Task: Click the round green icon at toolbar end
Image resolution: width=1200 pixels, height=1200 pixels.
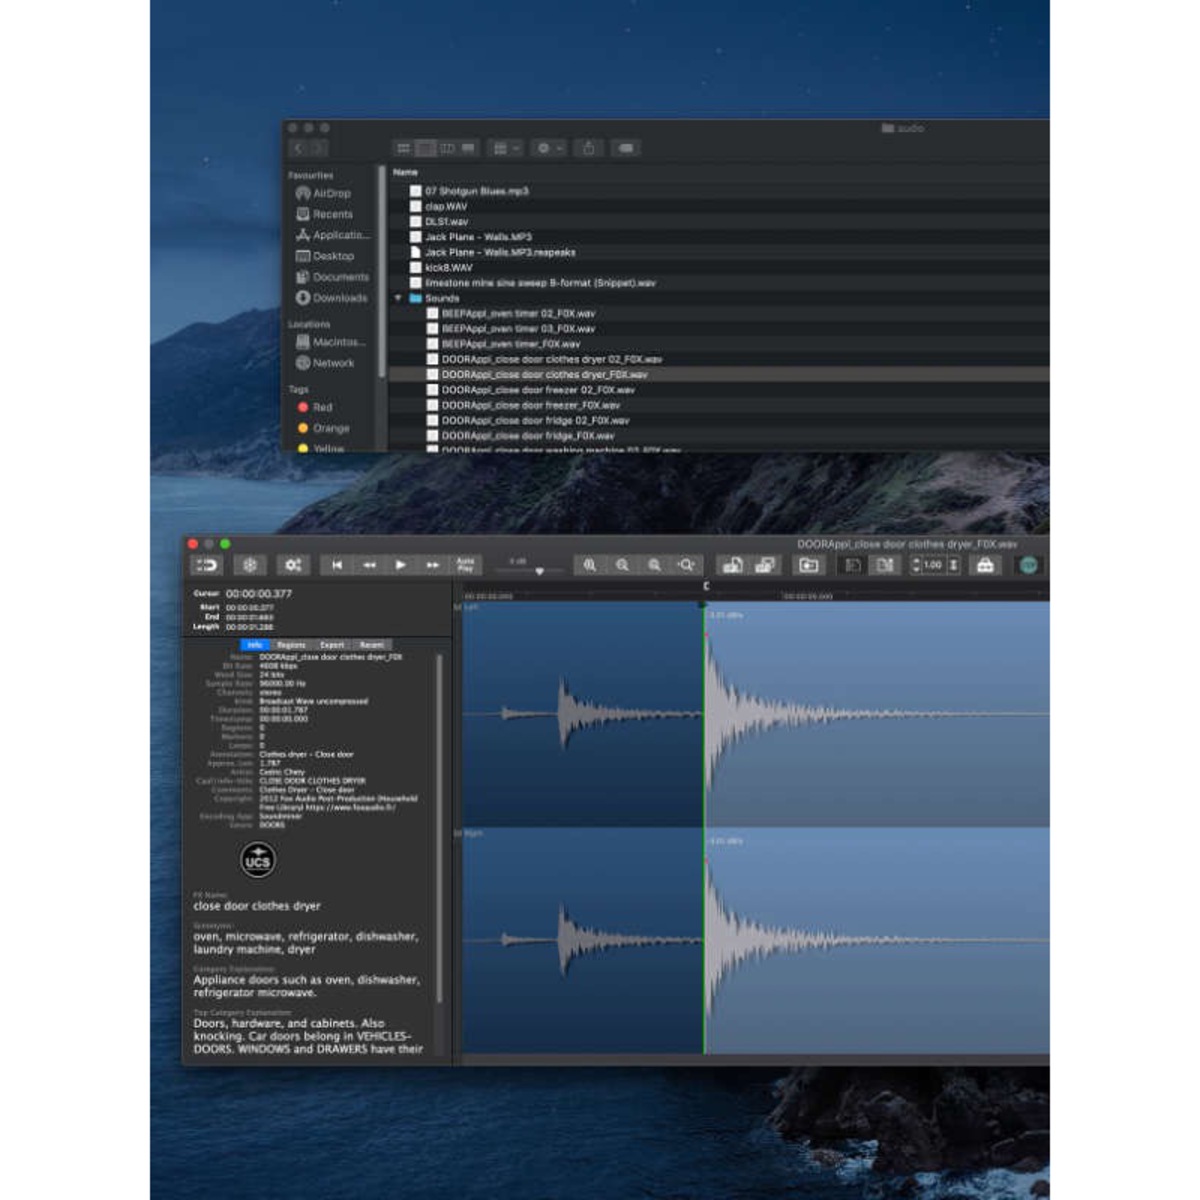Action: (1029, 565)
